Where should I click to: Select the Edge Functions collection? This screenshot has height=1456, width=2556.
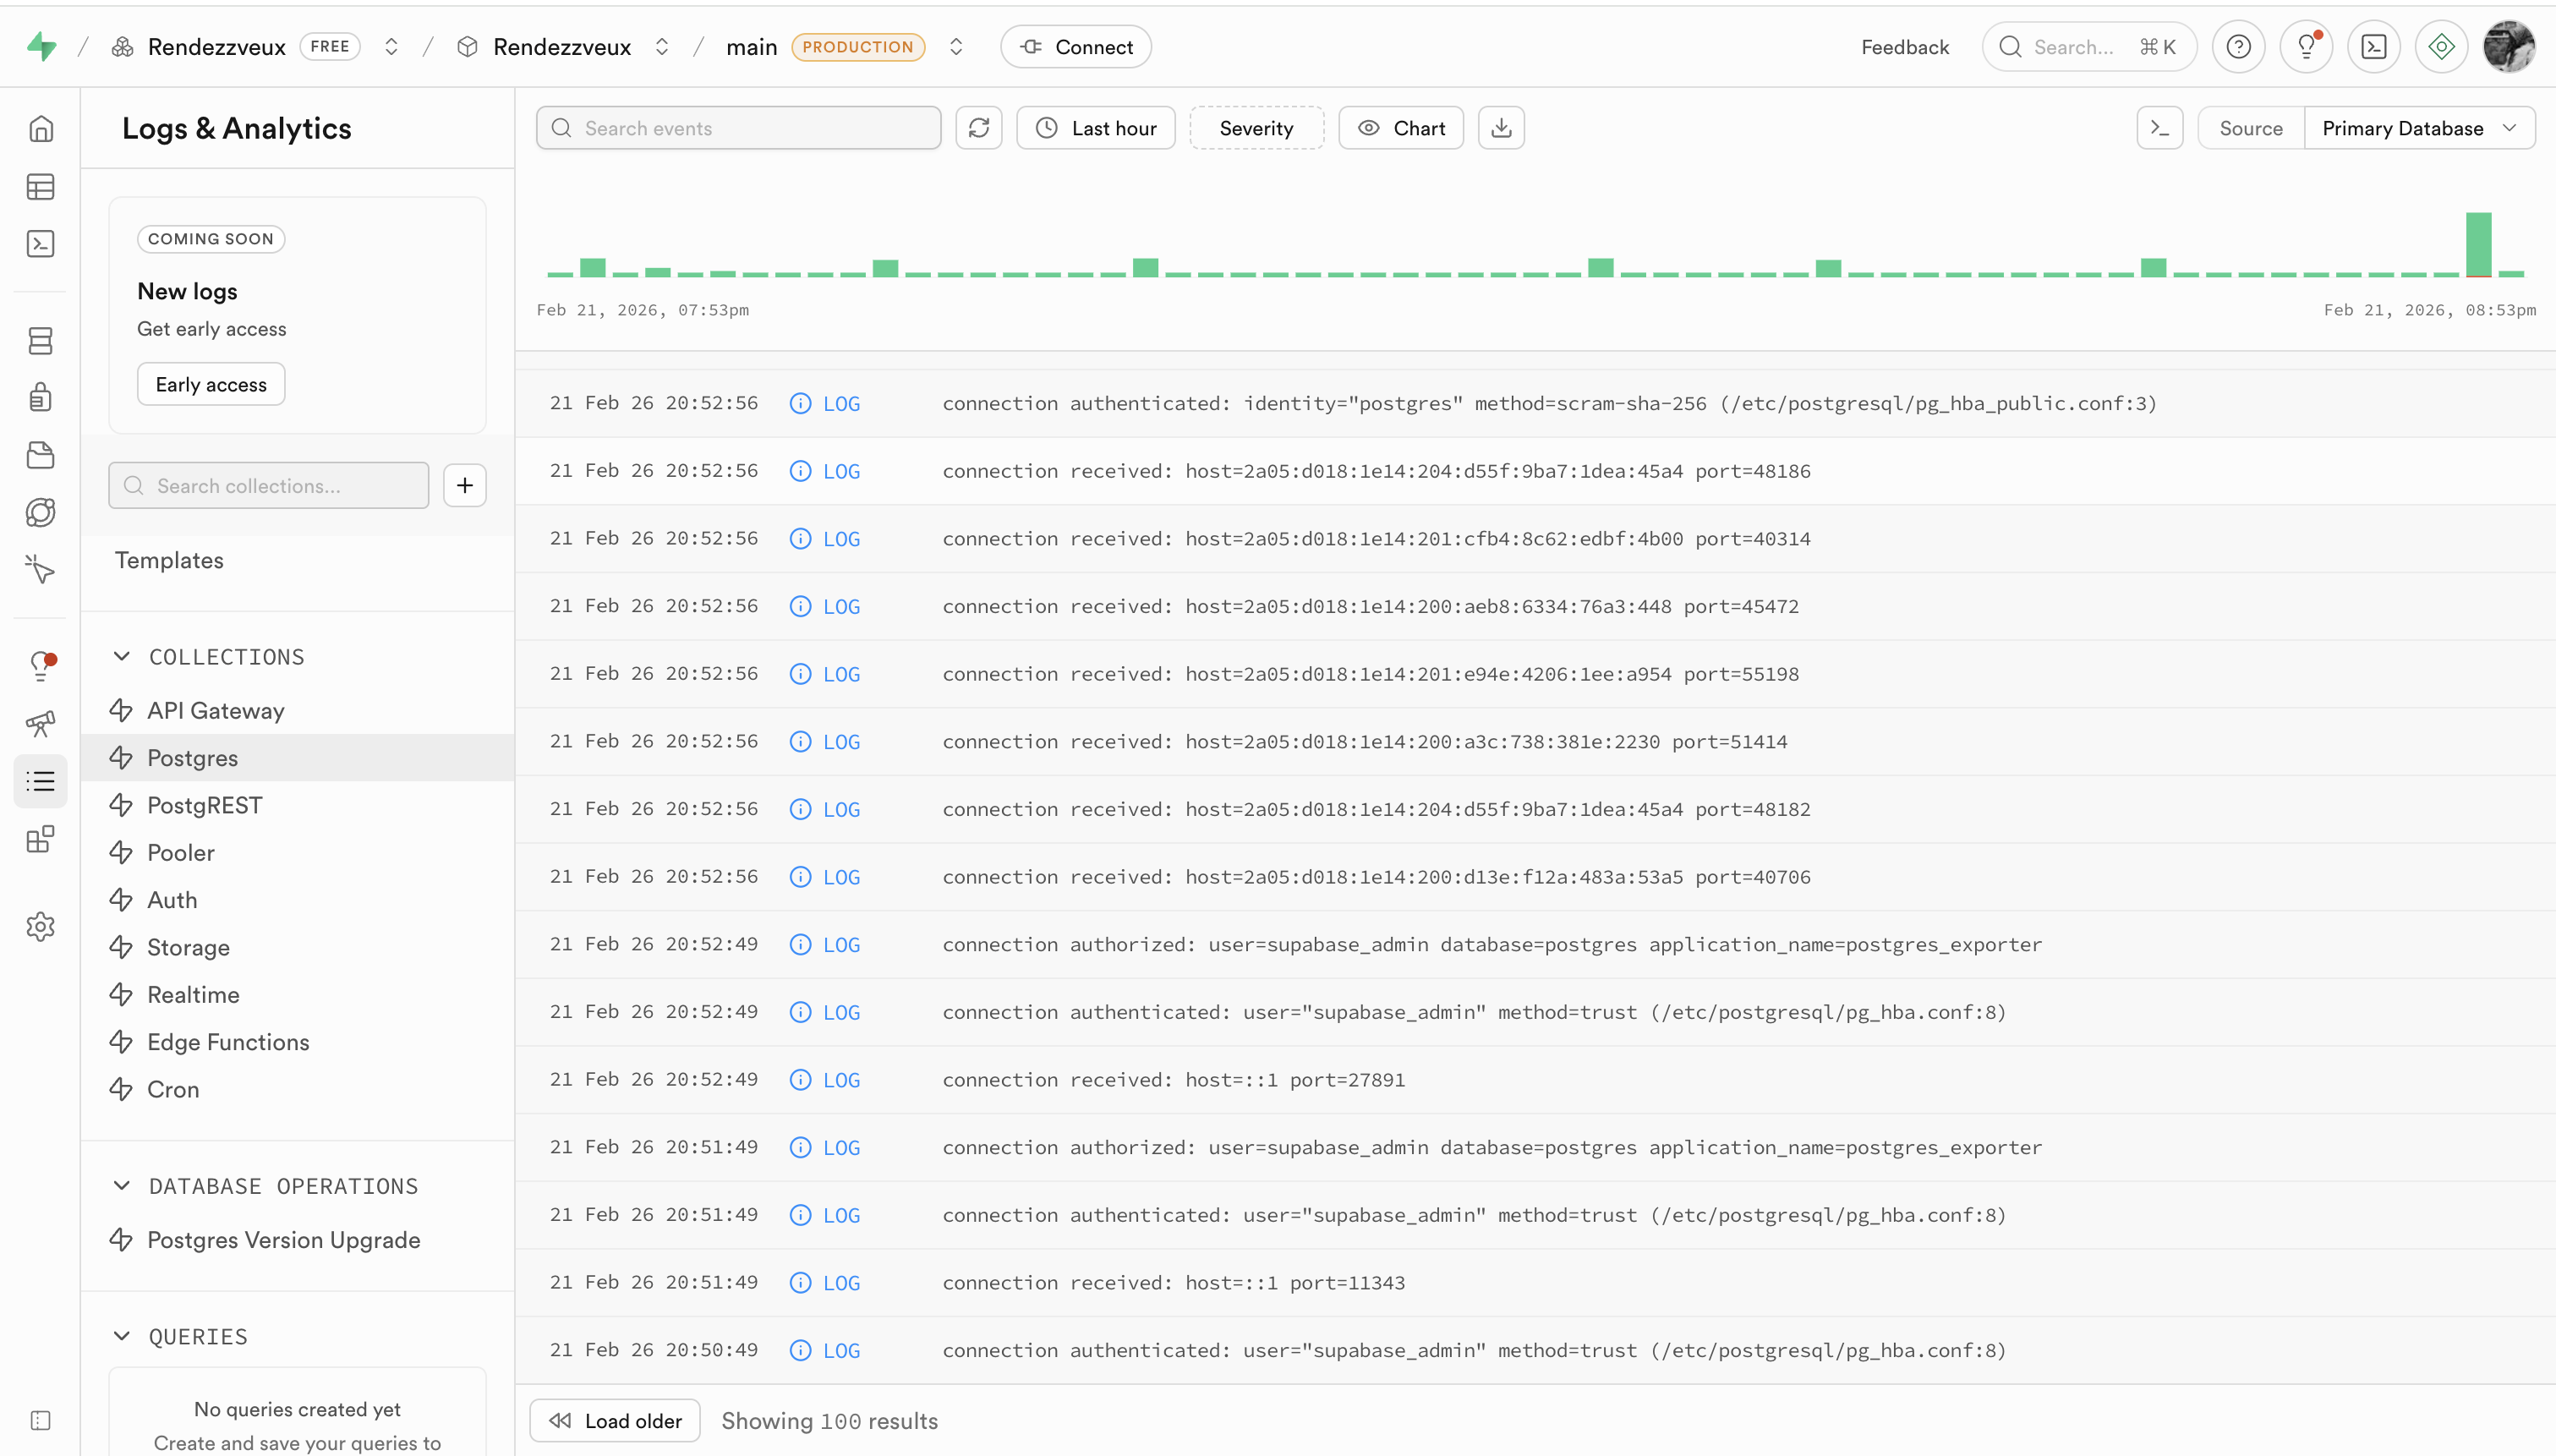pos(228,1042)
